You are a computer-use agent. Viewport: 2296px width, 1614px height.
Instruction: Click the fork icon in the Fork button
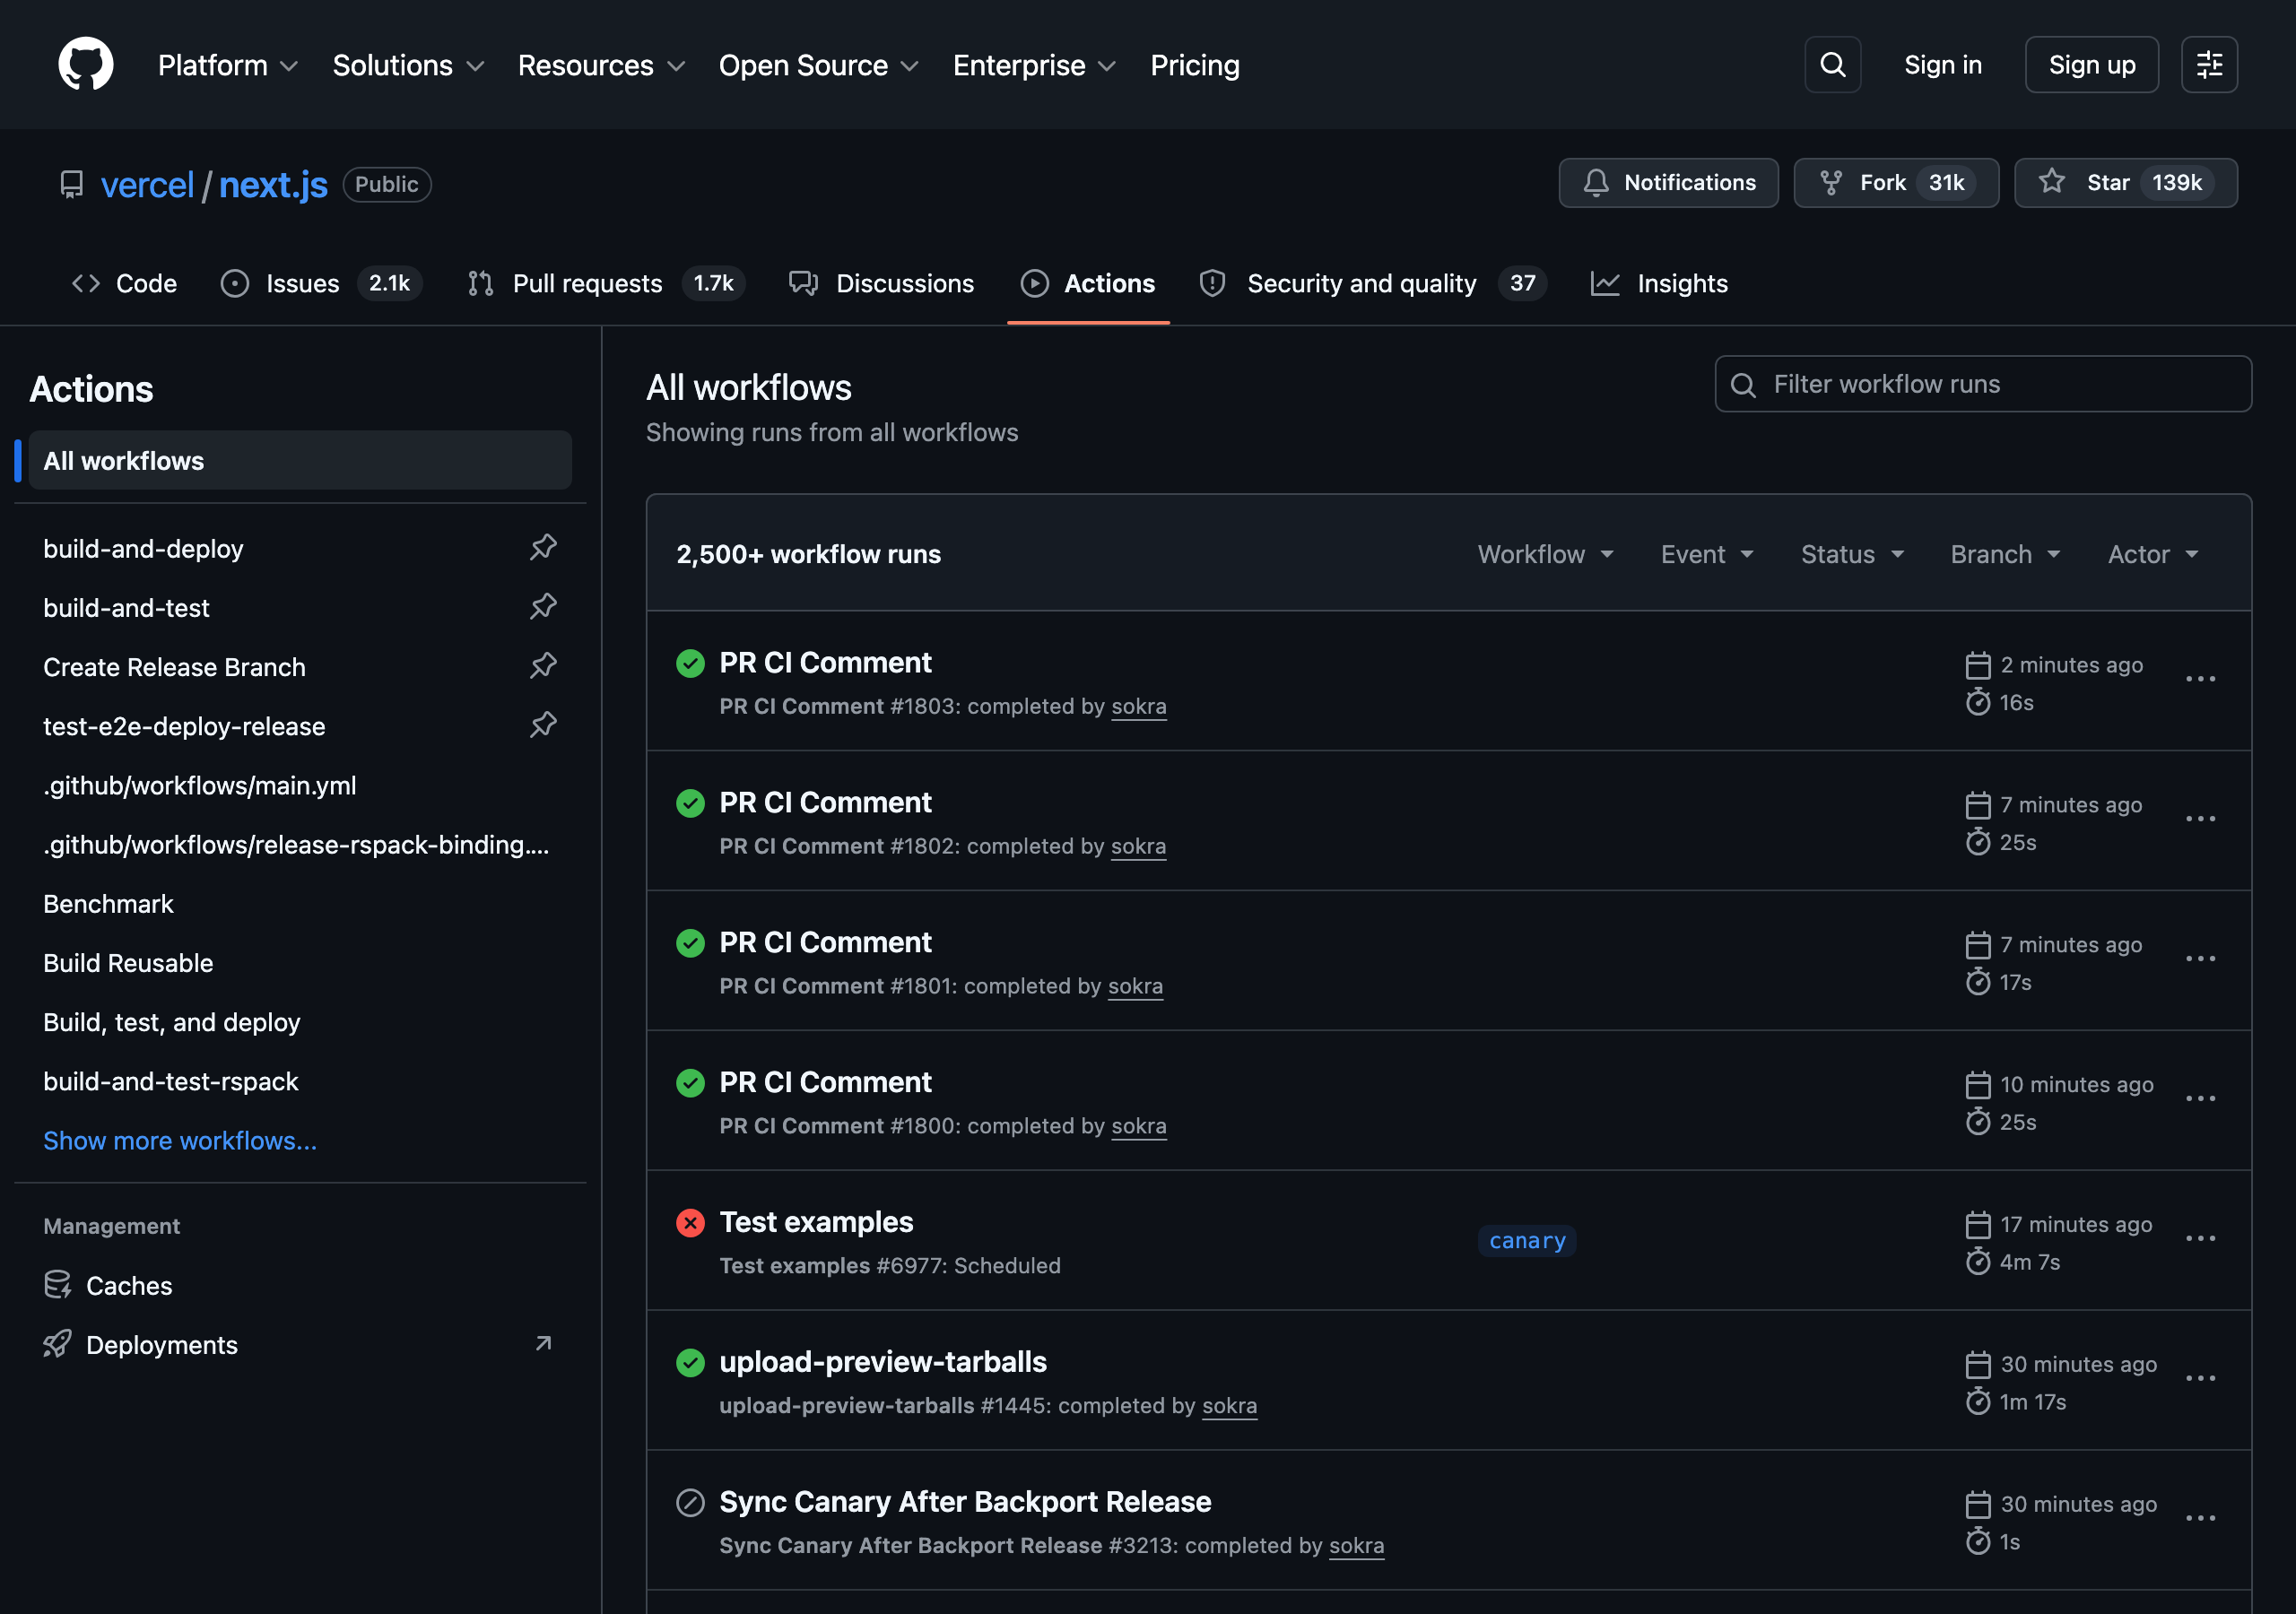pyautogui.click(x=1831, y=183)
